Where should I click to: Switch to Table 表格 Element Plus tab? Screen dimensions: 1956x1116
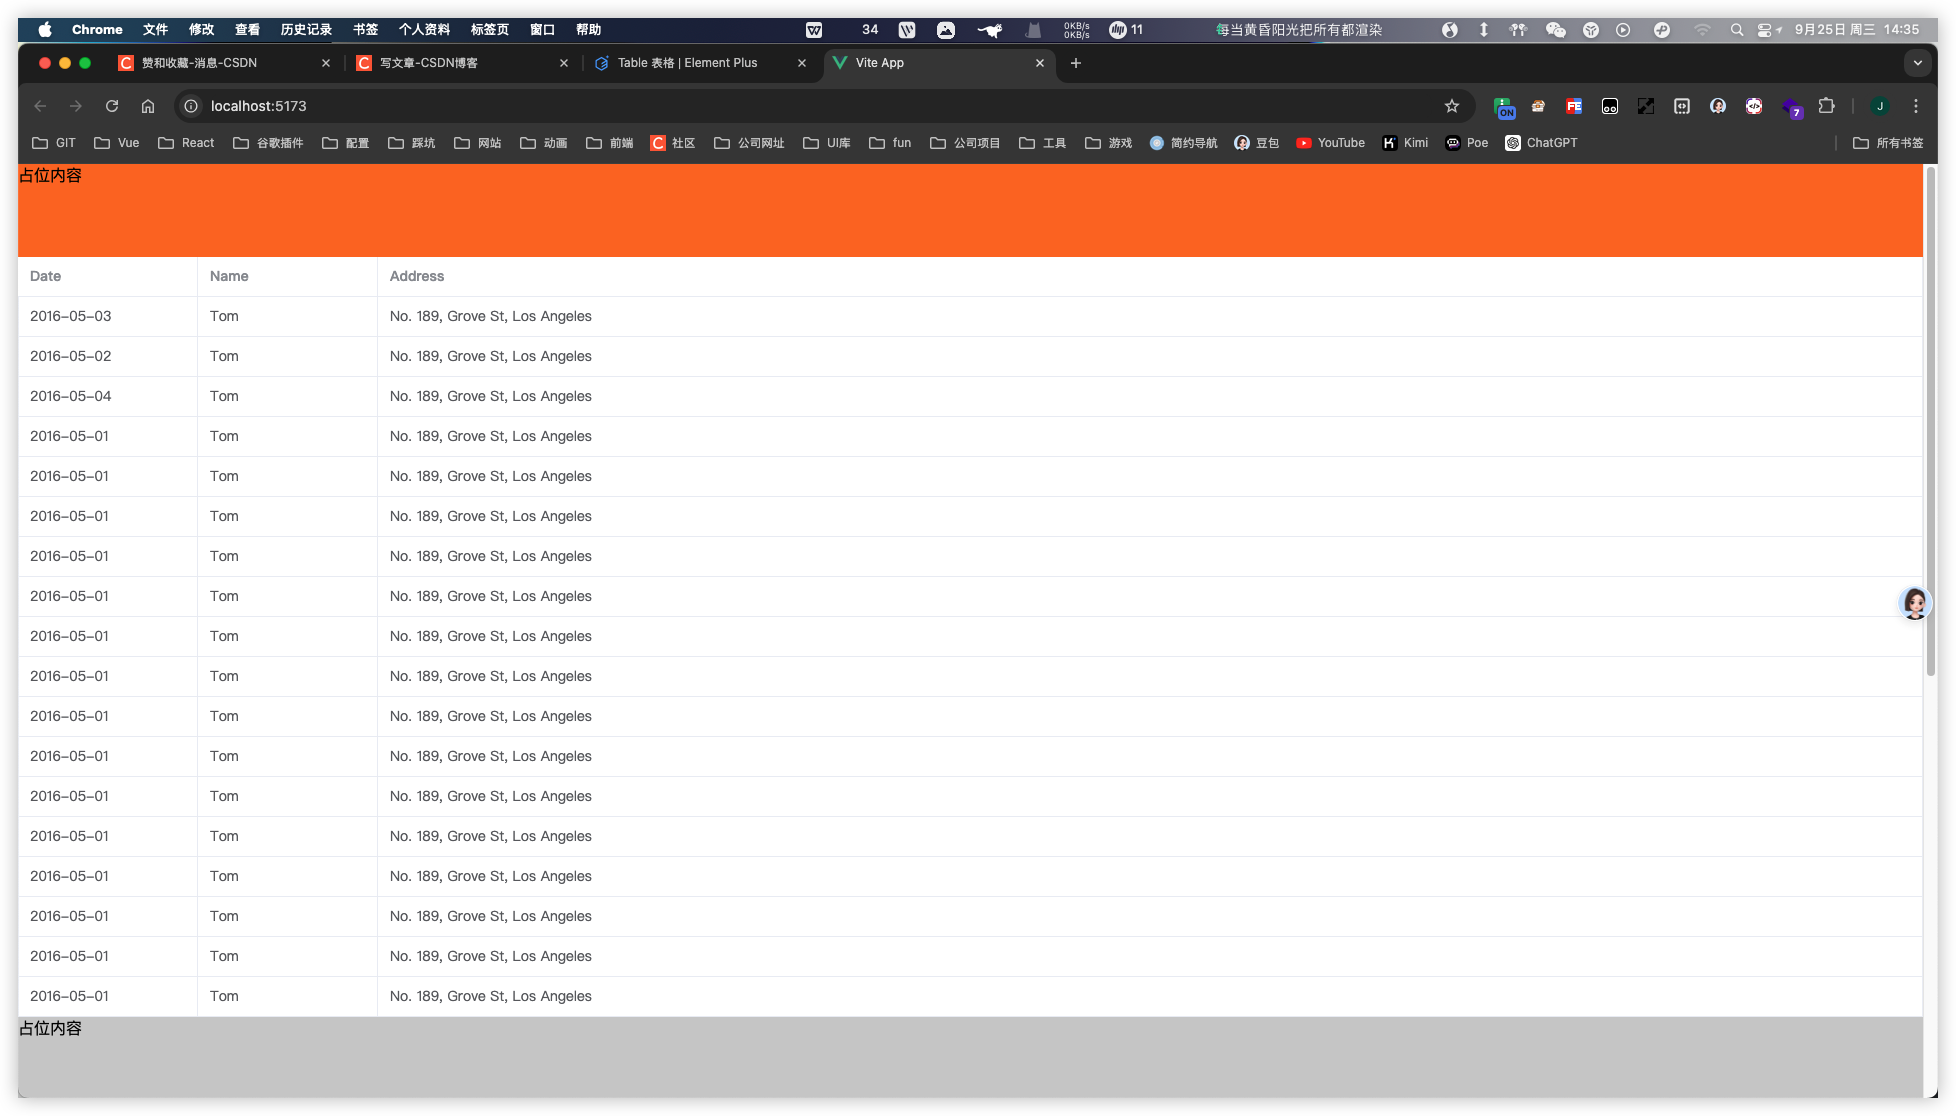[688, 63]
